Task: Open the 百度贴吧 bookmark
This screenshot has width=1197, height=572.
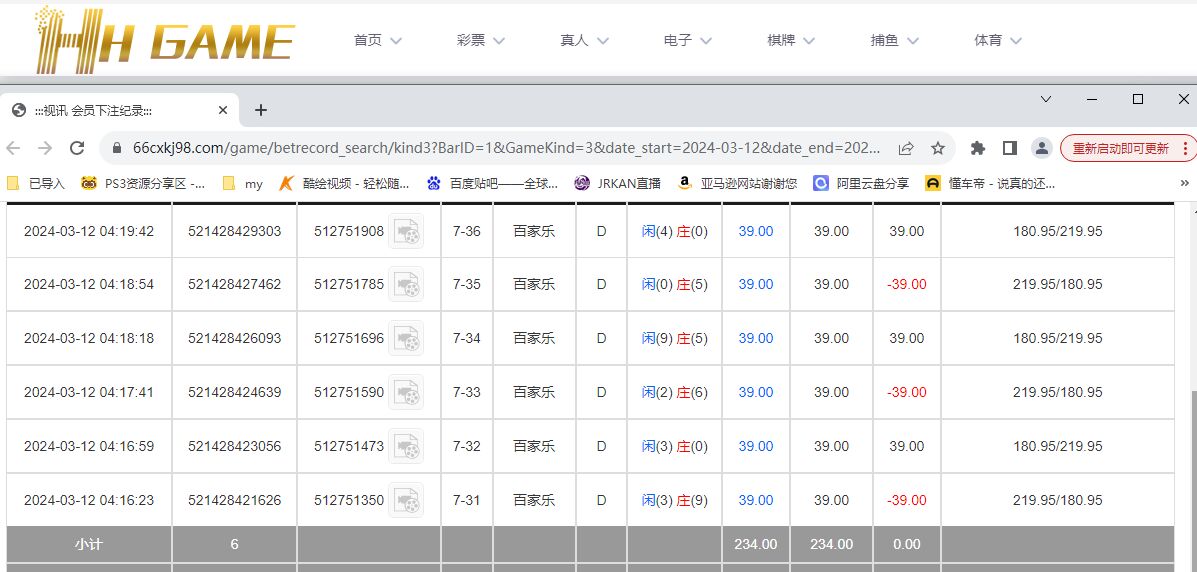Action: coord(491,183)
